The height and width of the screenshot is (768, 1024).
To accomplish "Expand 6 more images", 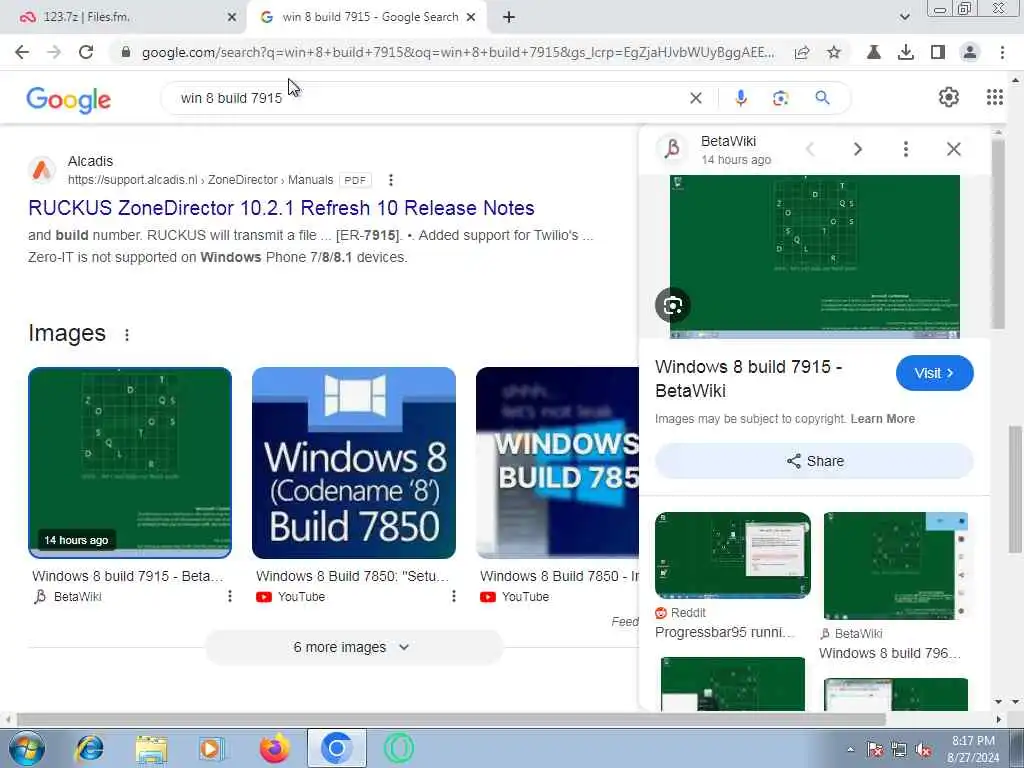I will 353,647.
